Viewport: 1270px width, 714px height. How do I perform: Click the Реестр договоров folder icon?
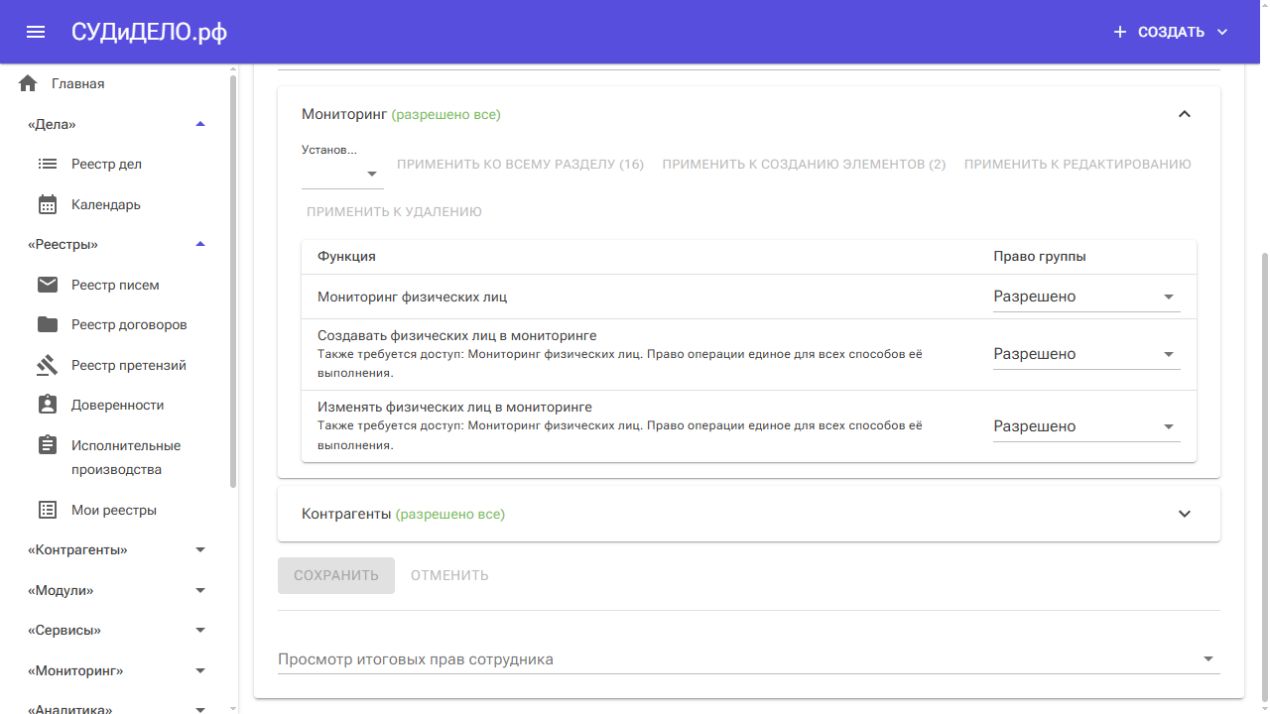click(48, 325)
